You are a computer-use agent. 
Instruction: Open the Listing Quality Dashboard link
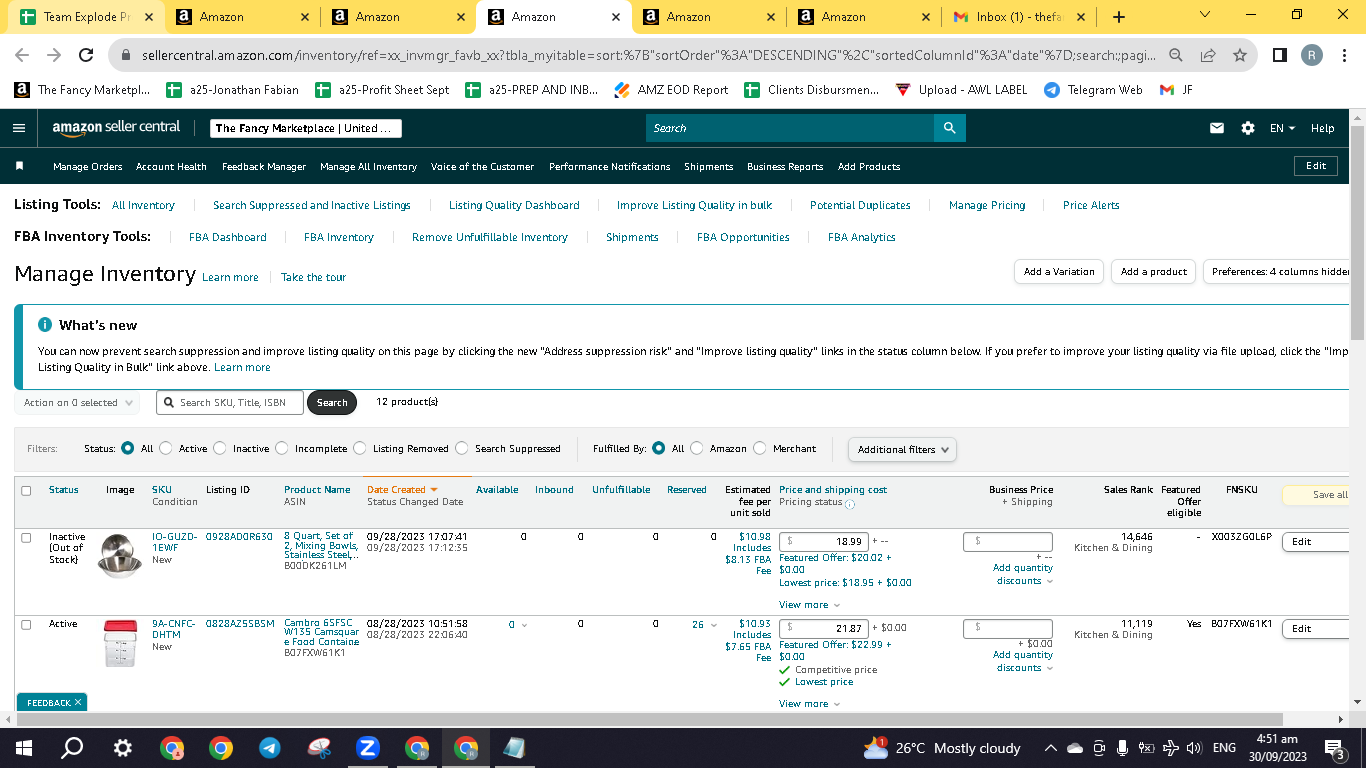(514, 205)
